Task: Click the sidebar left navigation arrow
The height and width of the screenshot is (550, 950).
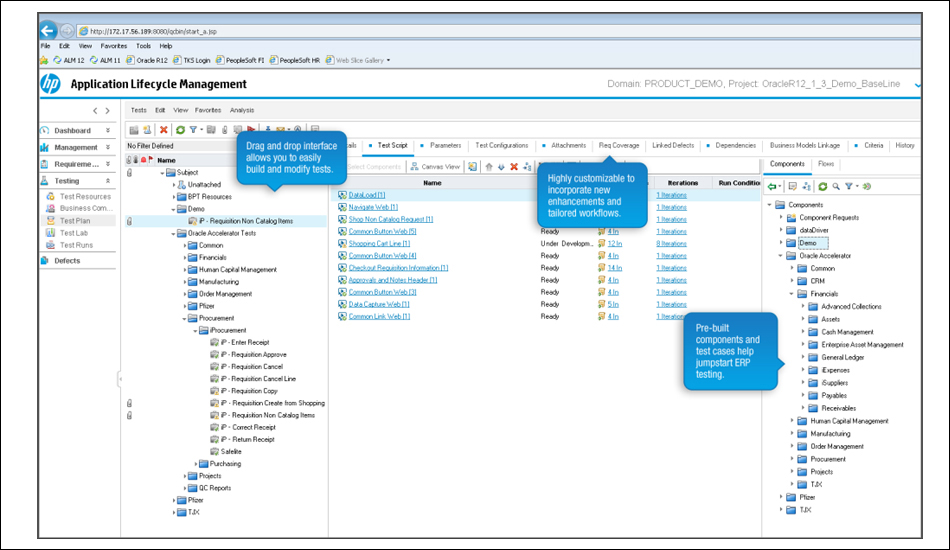Action: point(95,111)
